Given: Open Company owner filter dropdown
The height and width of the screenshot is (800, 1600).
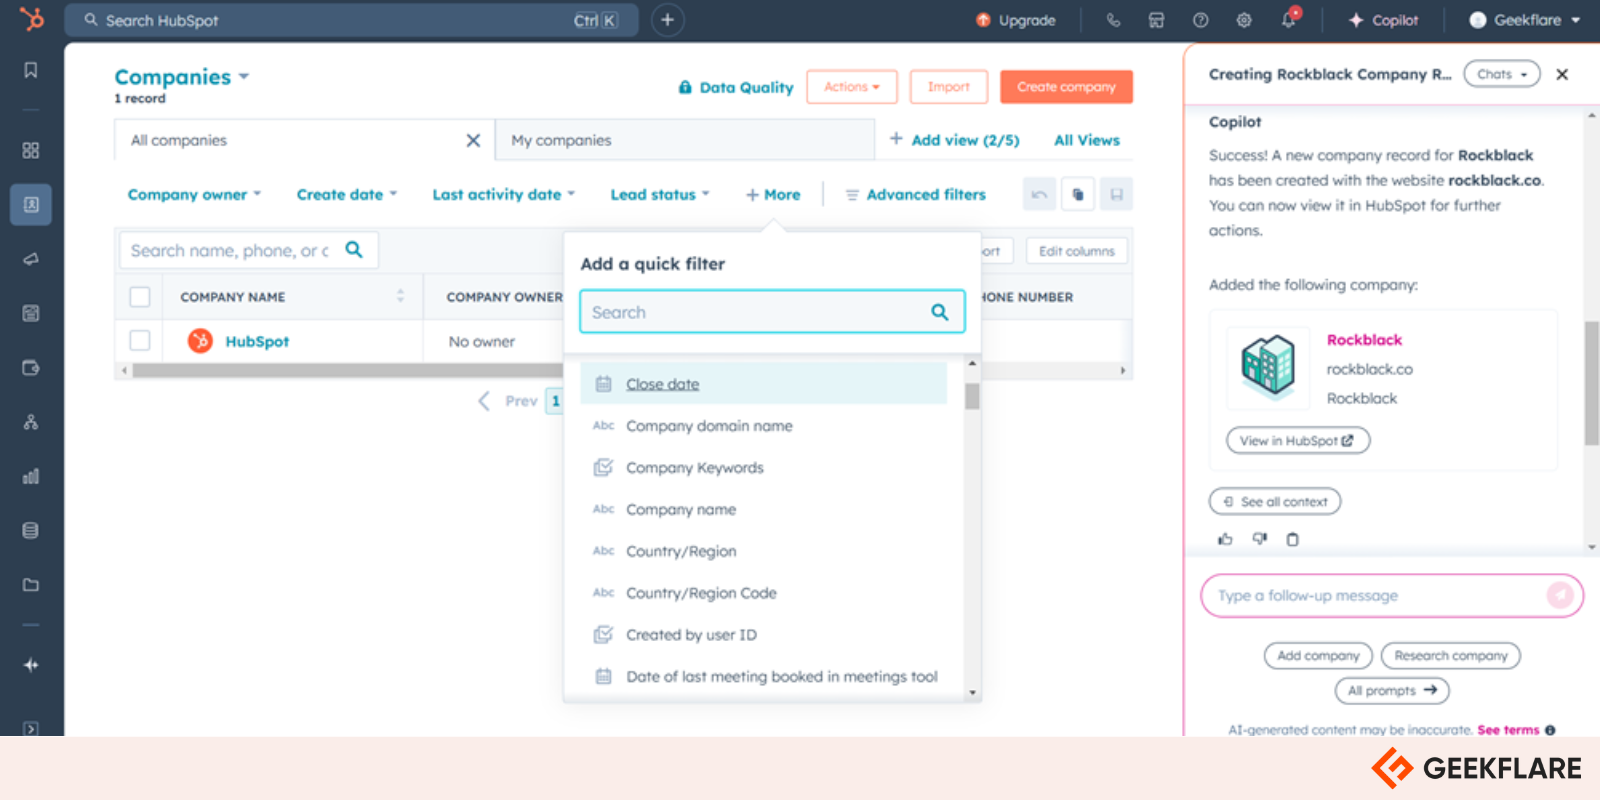Looking at the screenshot, I should point(194,194).
